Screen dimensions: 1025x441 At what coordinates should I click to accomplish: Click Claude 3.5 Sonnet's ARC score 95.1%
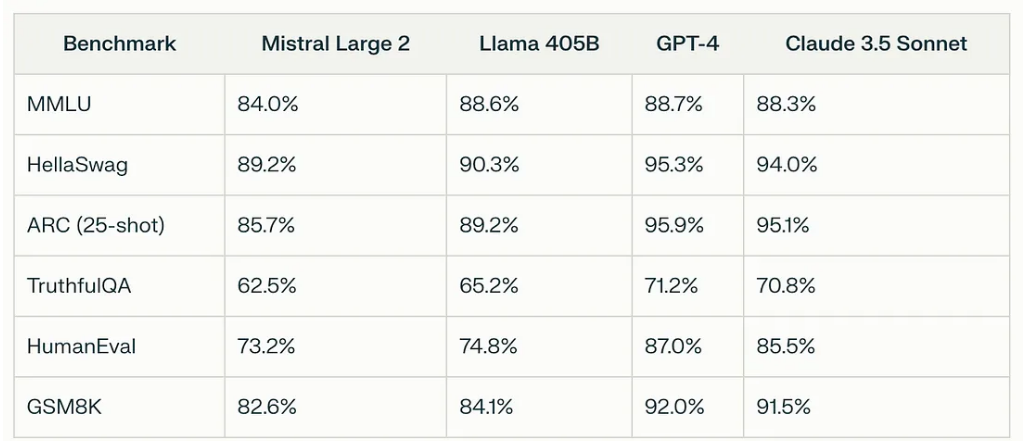coord(783,226)
